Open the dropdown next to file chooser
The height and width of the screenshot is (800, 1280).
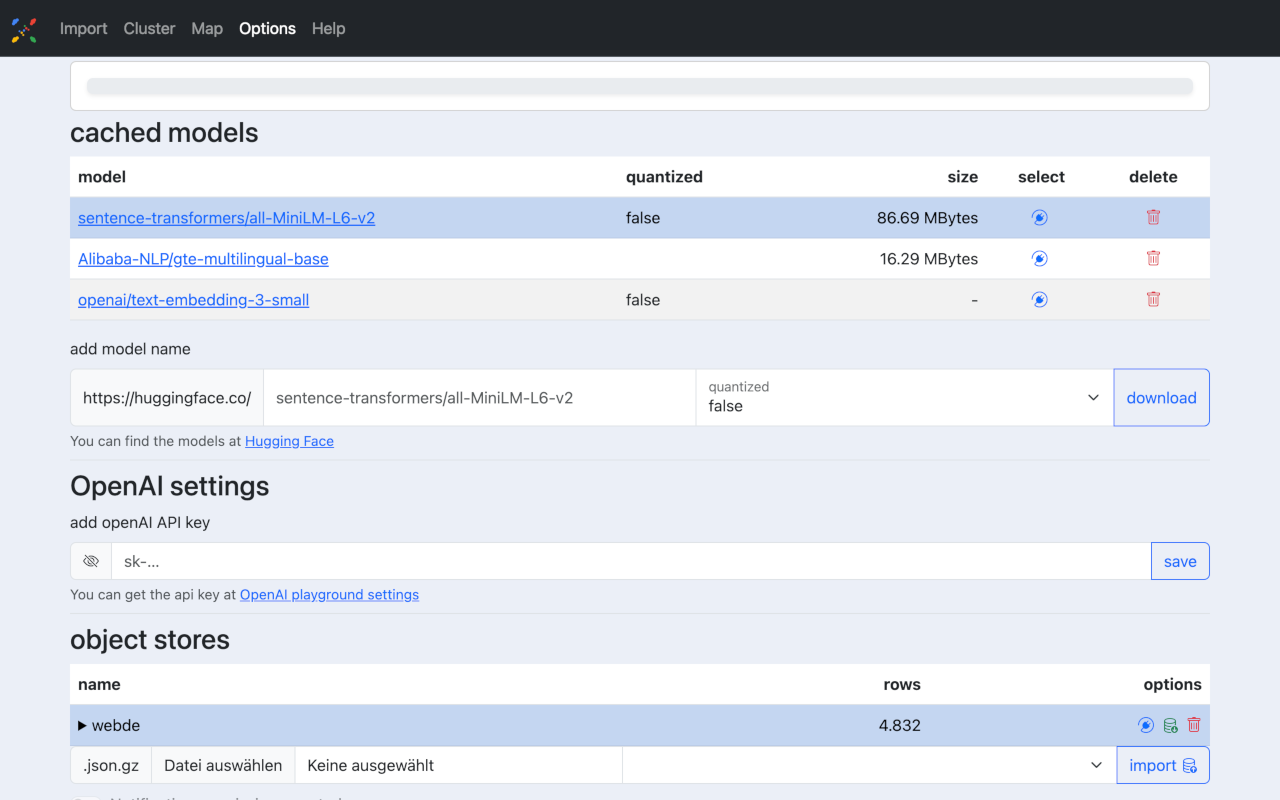point(869,765)
